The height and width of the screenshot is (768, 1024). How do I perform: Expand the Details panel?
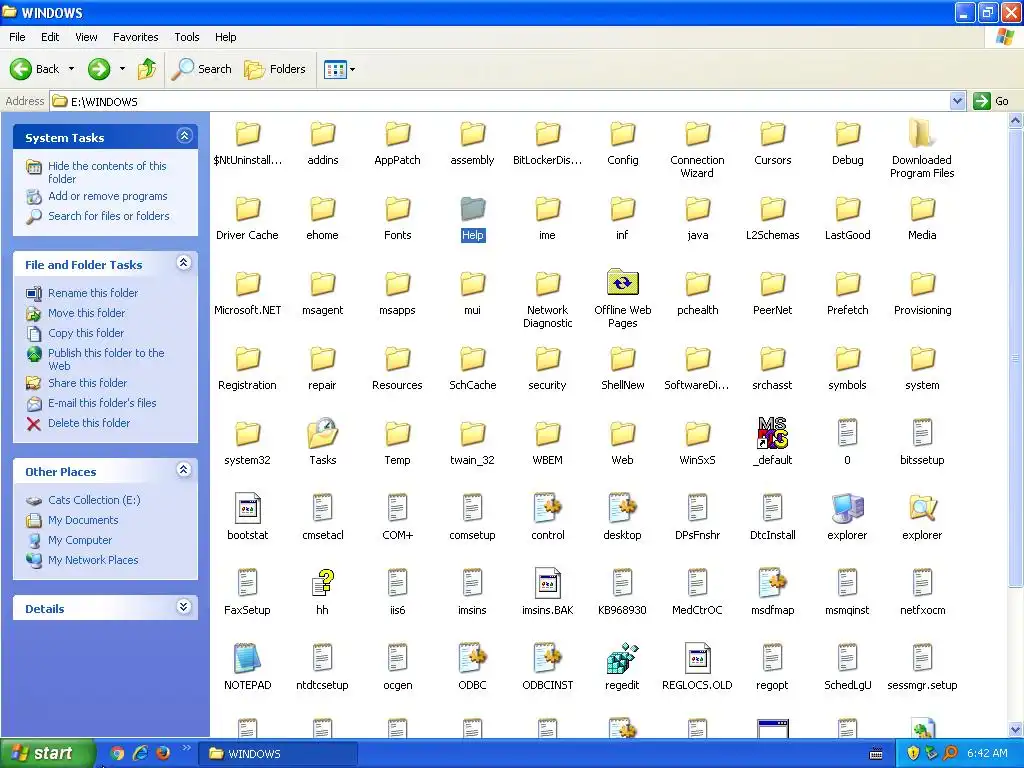pyautogui.click(x=184, y=607)
